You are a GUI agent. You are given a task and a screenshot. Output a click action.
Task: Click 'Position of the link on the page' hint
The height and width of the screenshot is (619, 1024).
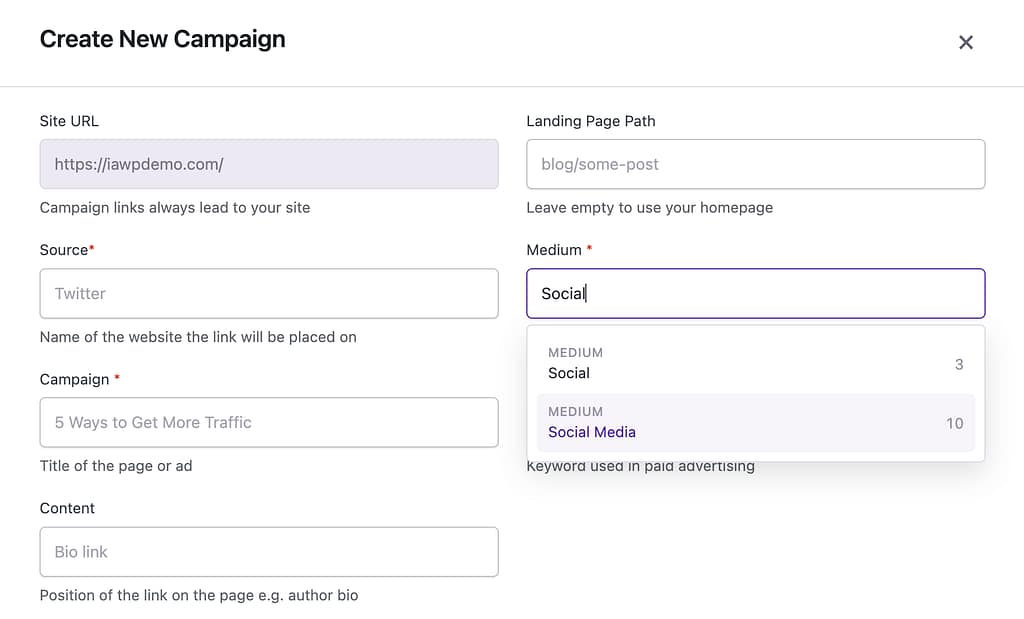199,595
